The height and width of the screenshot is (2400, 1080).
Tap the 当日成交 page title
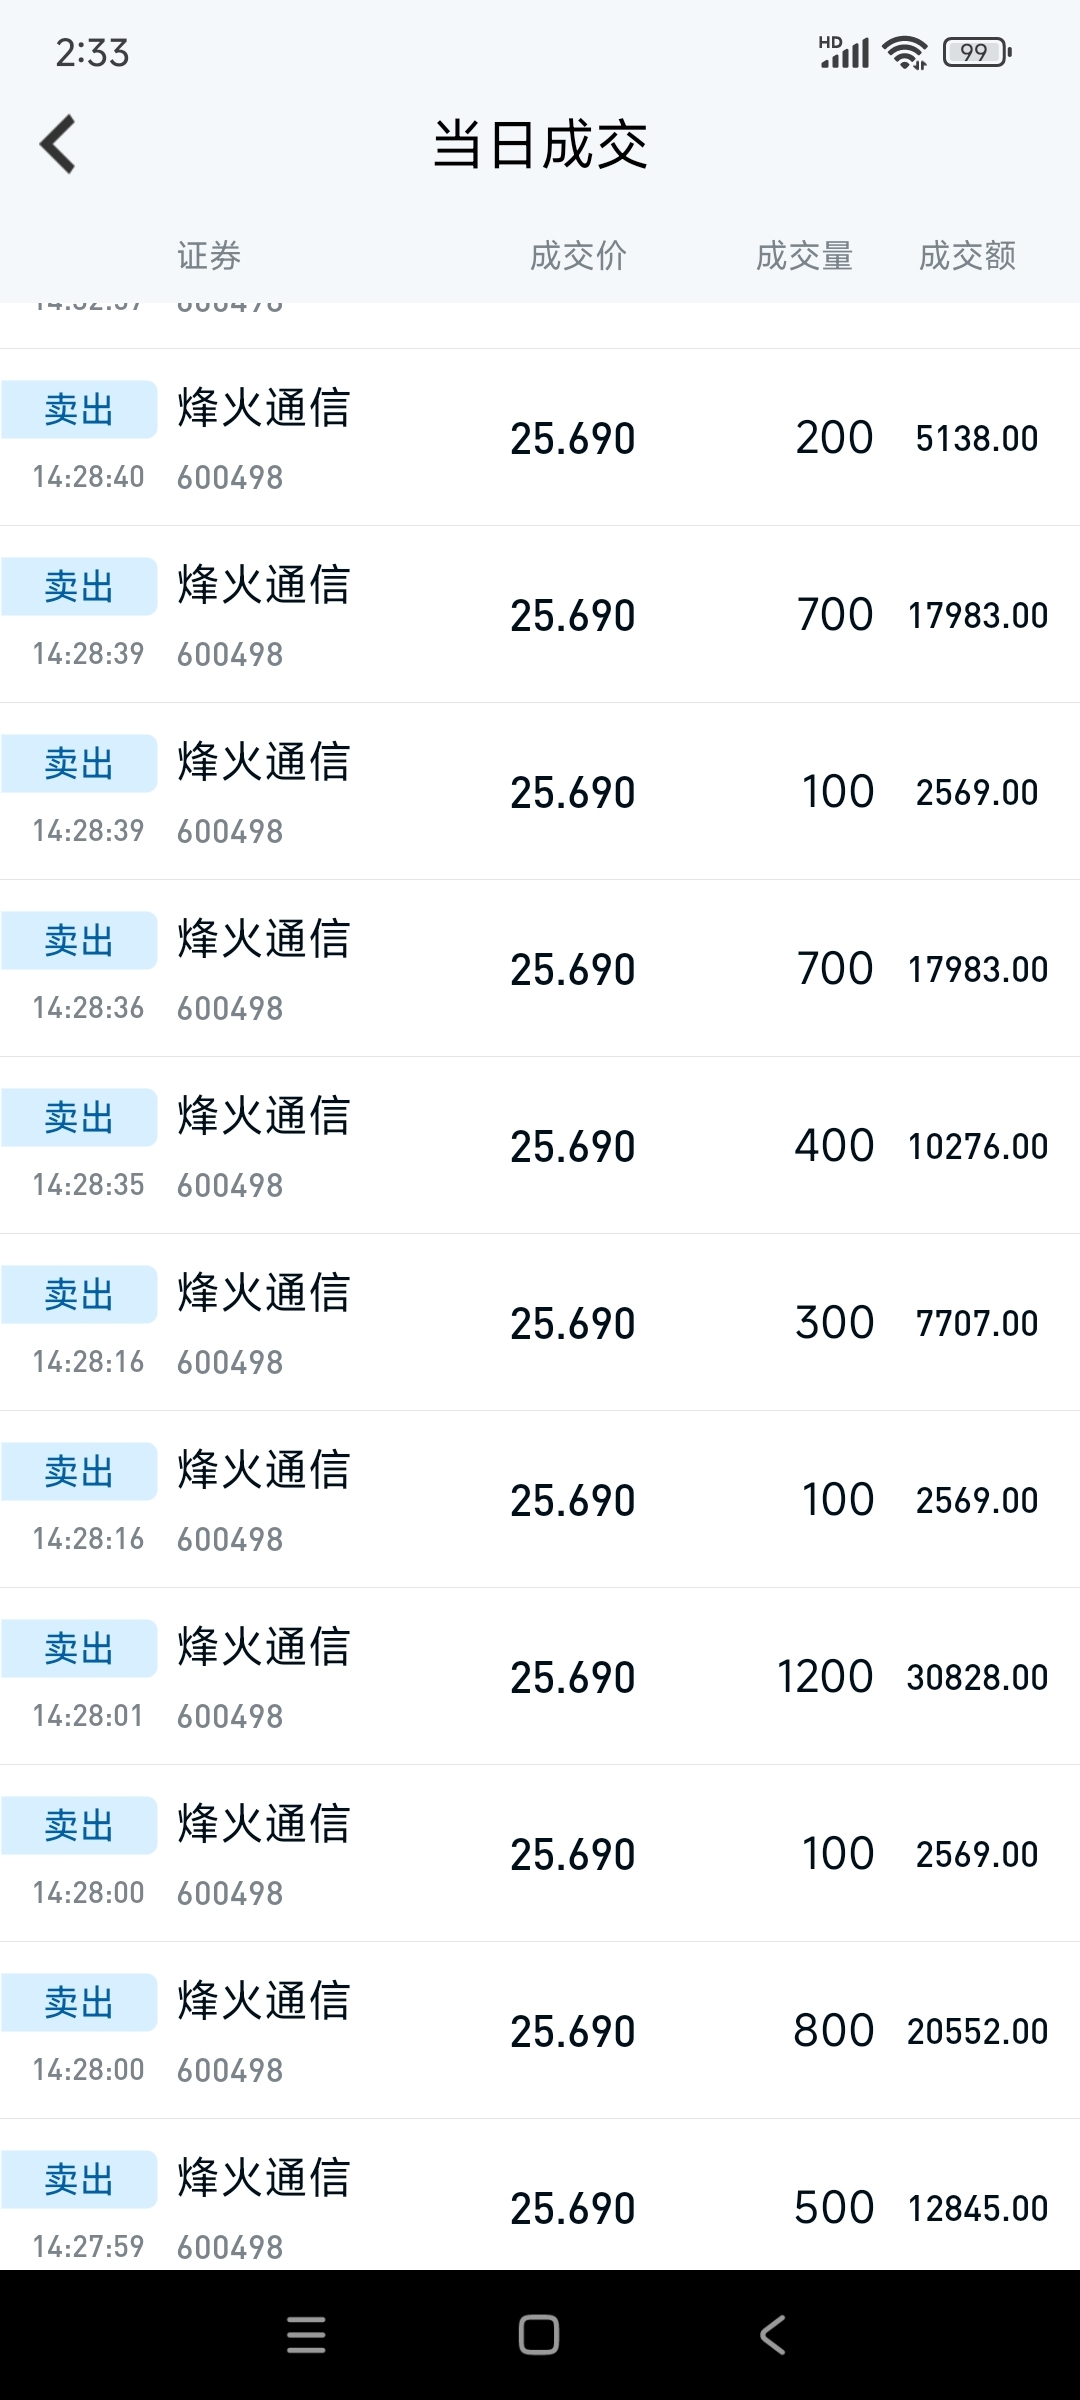(x=540, y=145)
